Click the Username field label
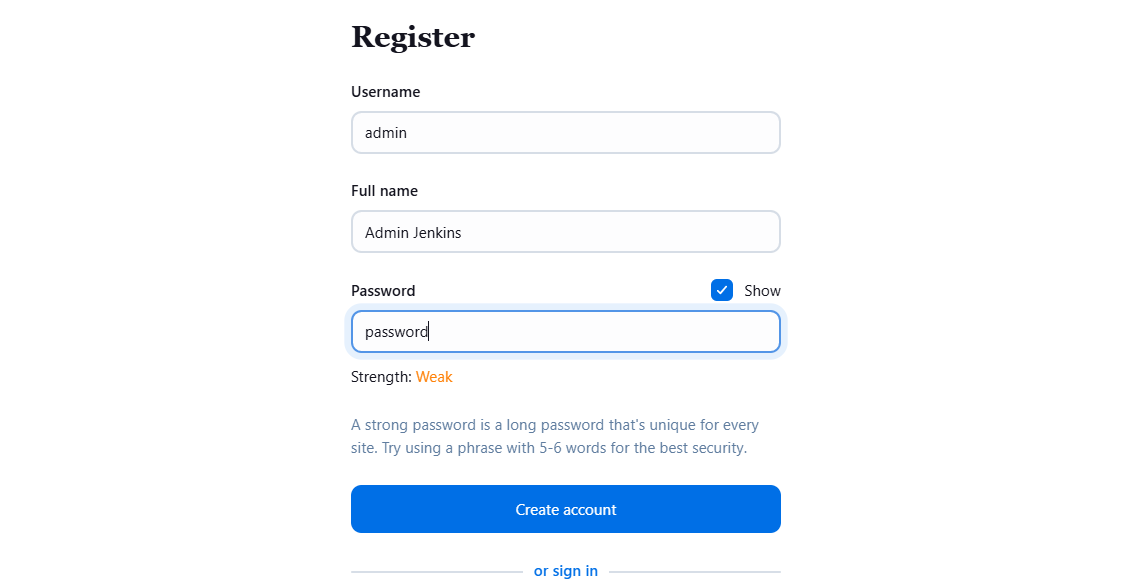 [386, 92]
